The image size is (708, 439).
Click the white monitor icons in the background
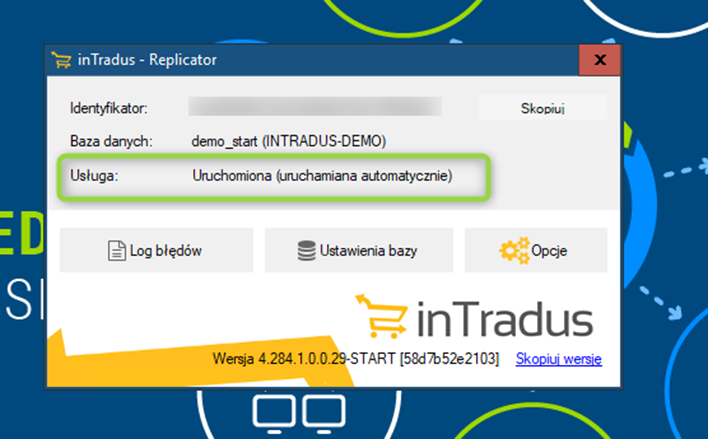pos(295,413)
